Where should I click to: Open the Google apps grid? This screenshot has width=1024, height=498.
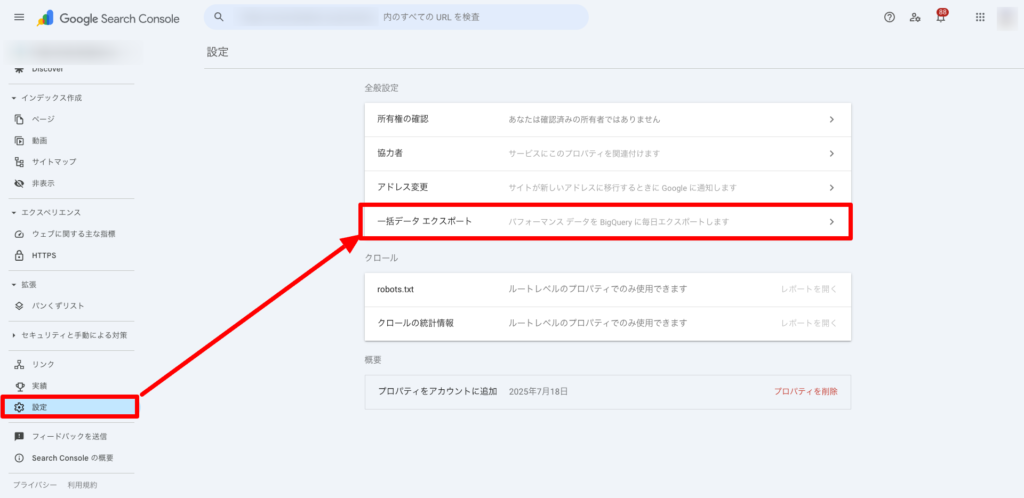coord(980,18)
